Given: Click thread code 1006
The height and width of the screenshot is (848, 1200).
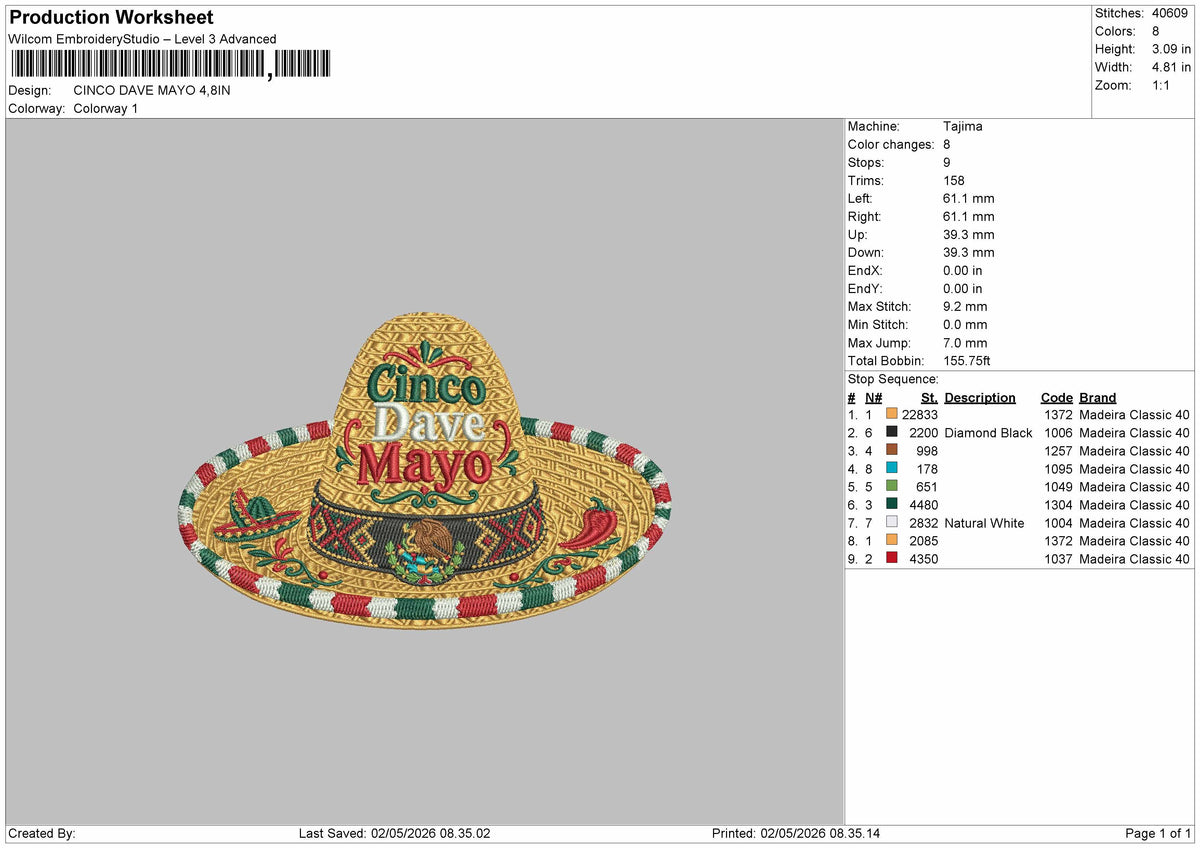Looking at the screenshot, I should click(x=1058, y=432).
